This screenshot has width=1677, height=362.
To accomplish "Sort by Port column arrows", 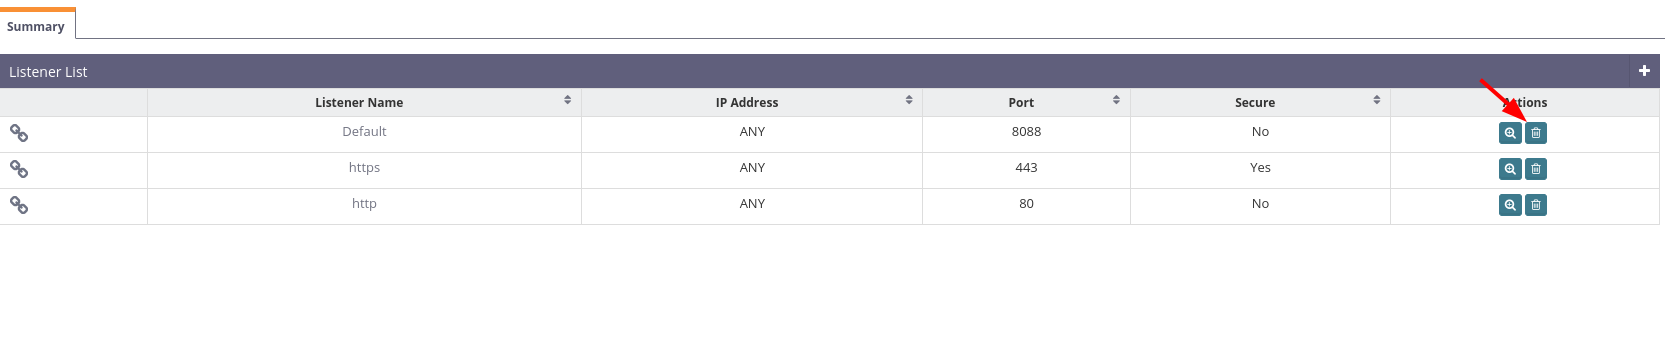I will tap(1116, 100).
